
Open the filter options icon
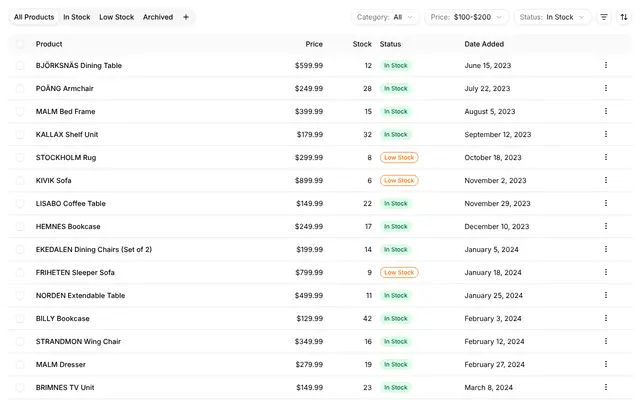point(604,17)
